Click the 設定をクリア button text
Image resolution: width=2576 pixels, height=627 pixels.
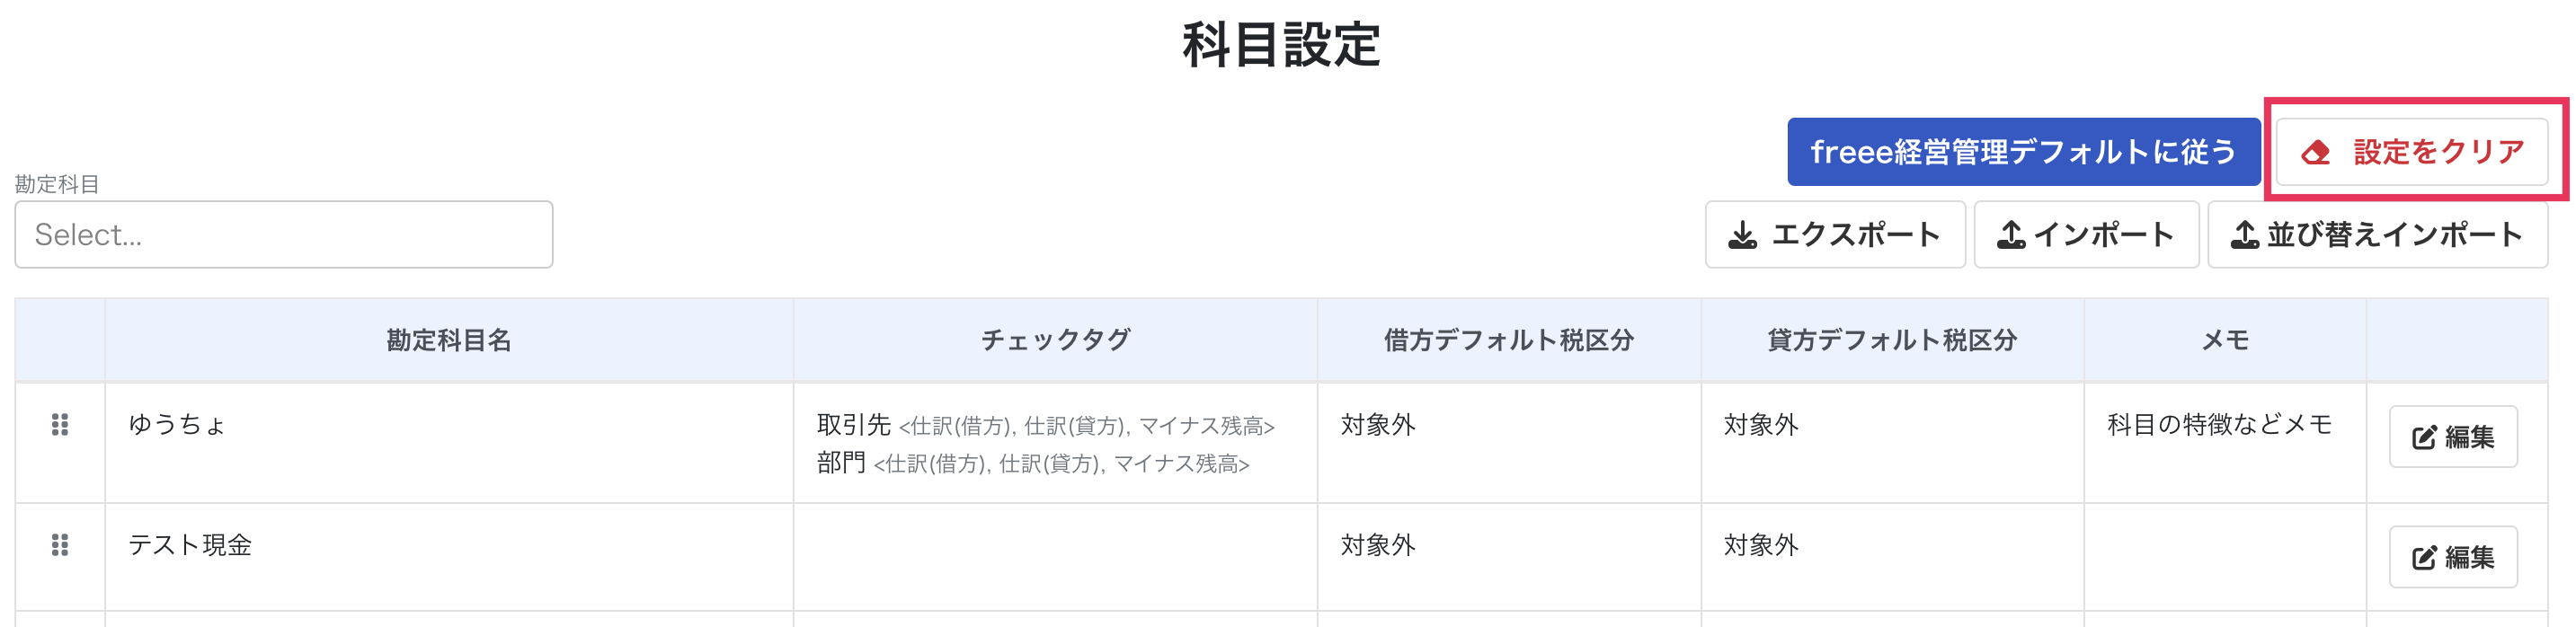[2439, 152]
